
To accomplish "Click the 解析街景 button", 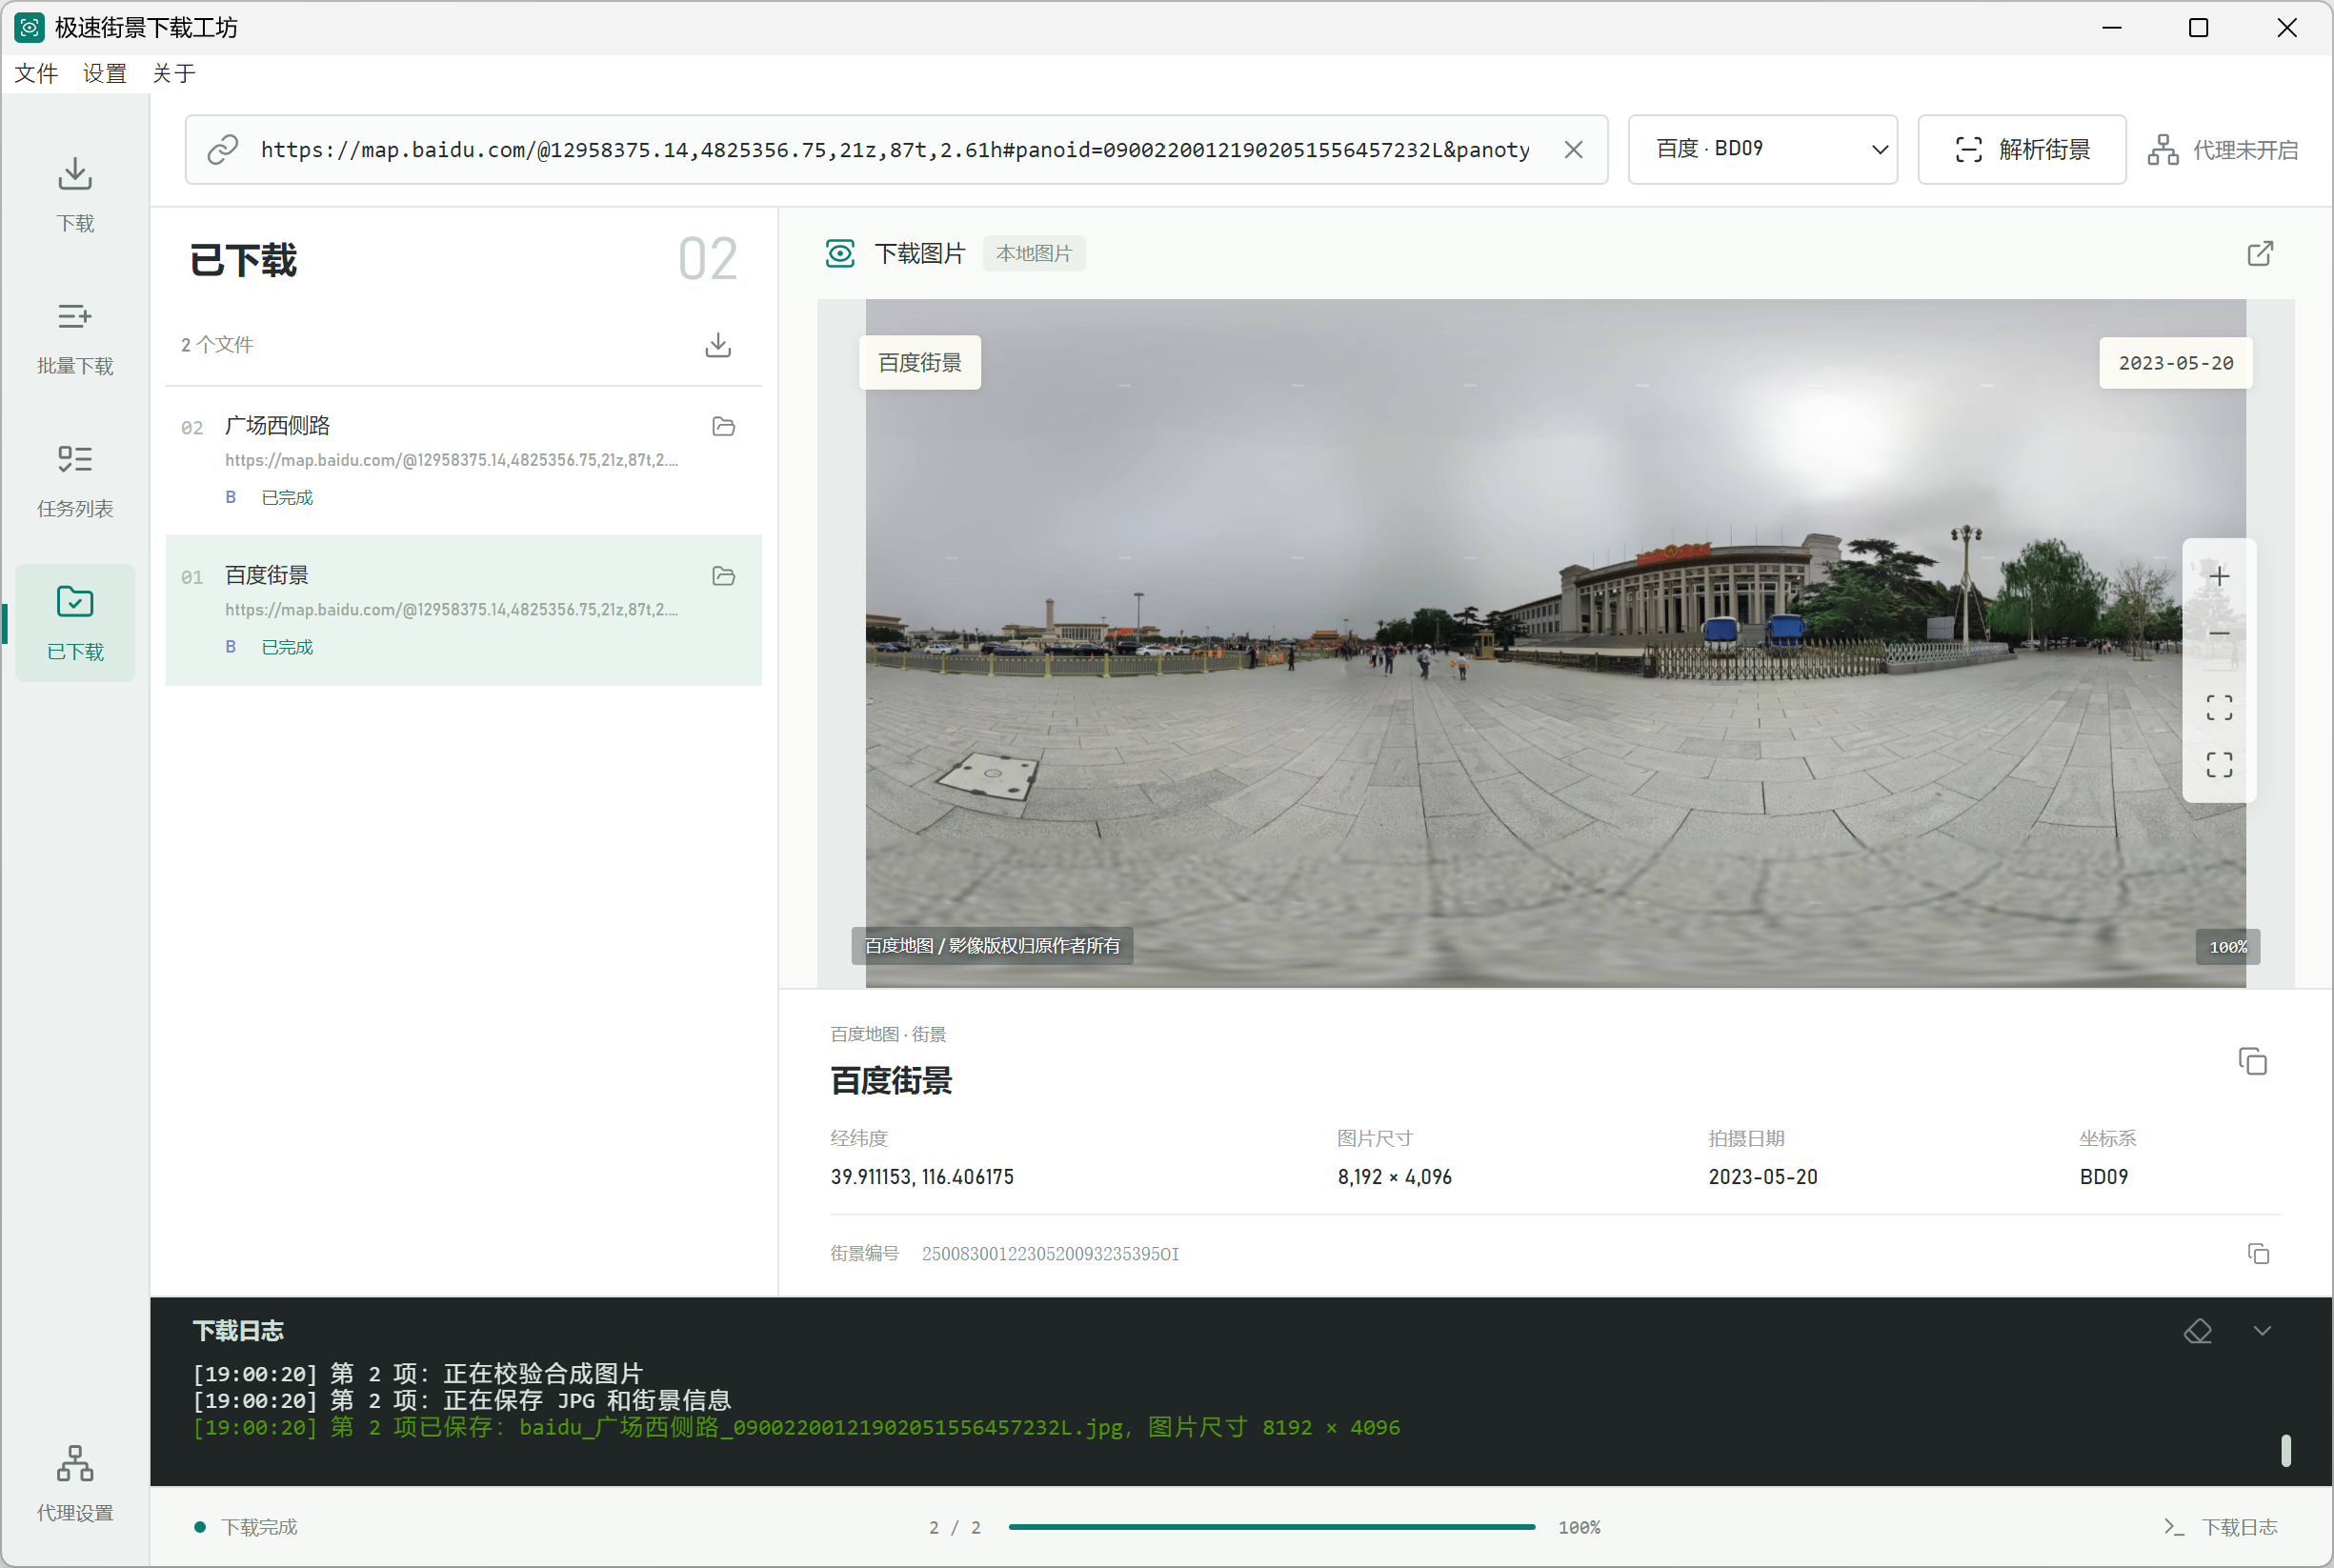I will (x=2021, y=150).
